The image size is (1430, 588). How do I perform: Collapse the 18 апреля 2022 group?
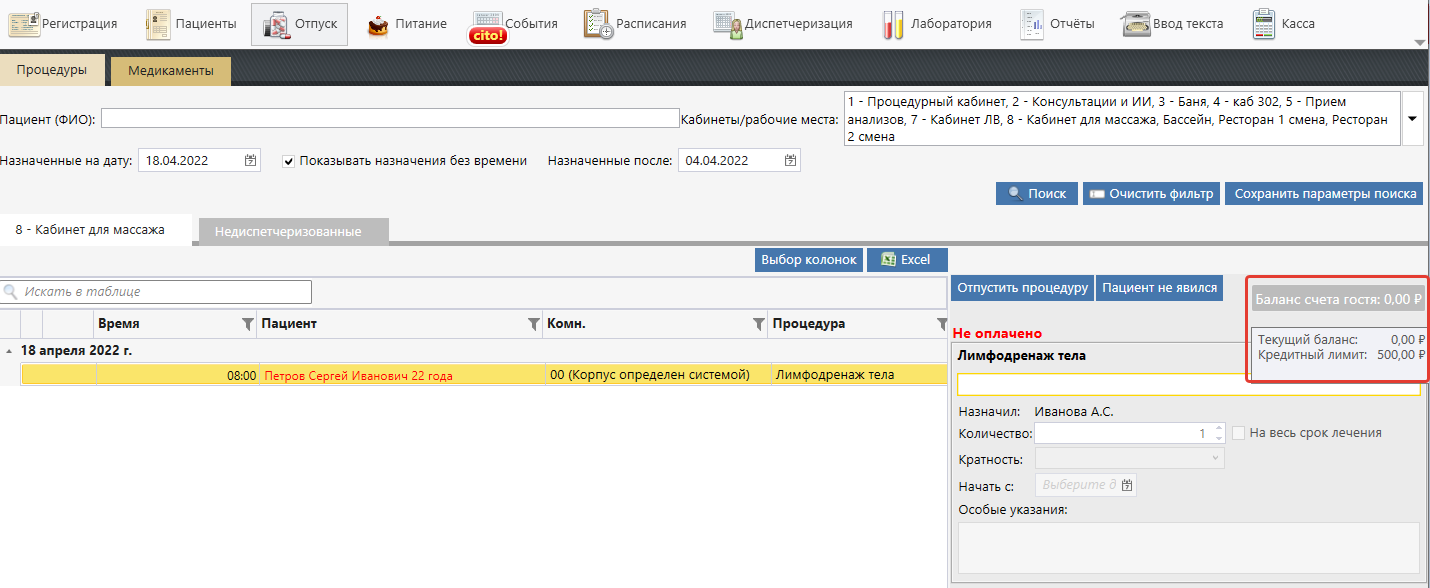click(9, 351)
